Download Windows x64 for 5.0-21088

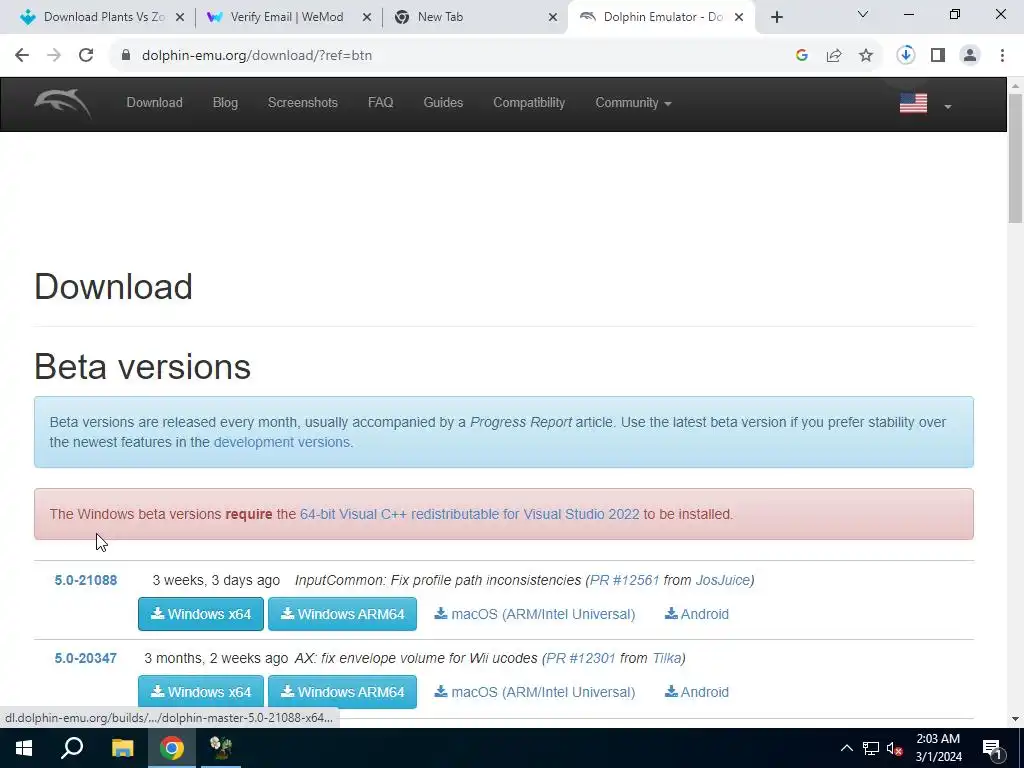point(201,614)
